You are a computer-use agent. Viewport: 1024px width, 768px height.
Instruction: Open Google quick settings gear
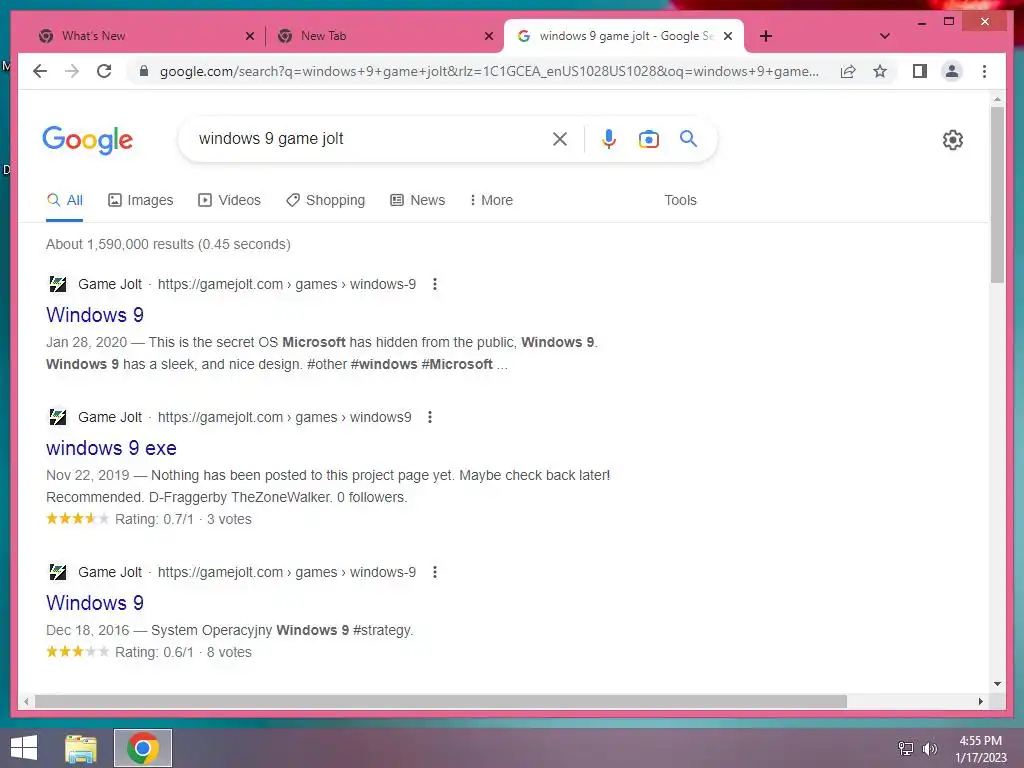pyautogui.click(x=953, y=140)
